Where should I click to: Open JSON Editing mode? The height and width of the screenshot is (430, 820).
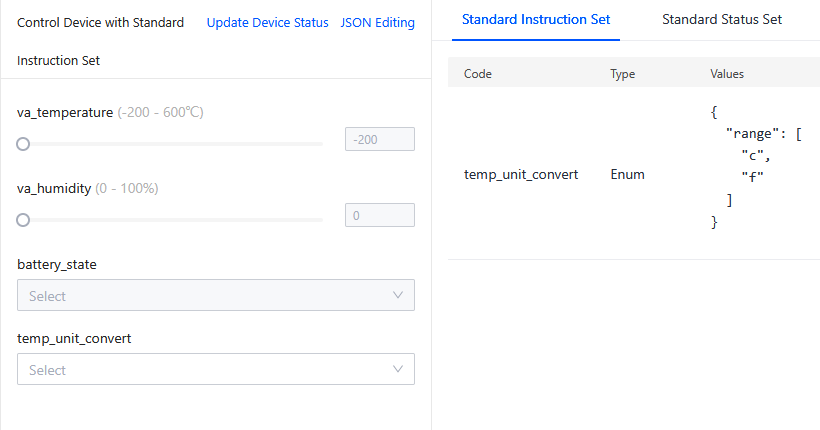[x=377, y=22]
